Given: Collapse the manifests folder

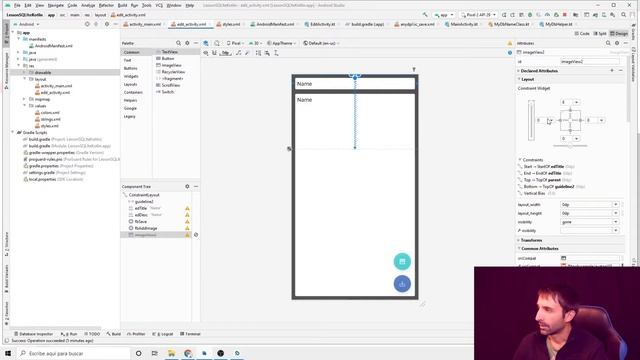Looking at the screenshot, I should (19, 39).
